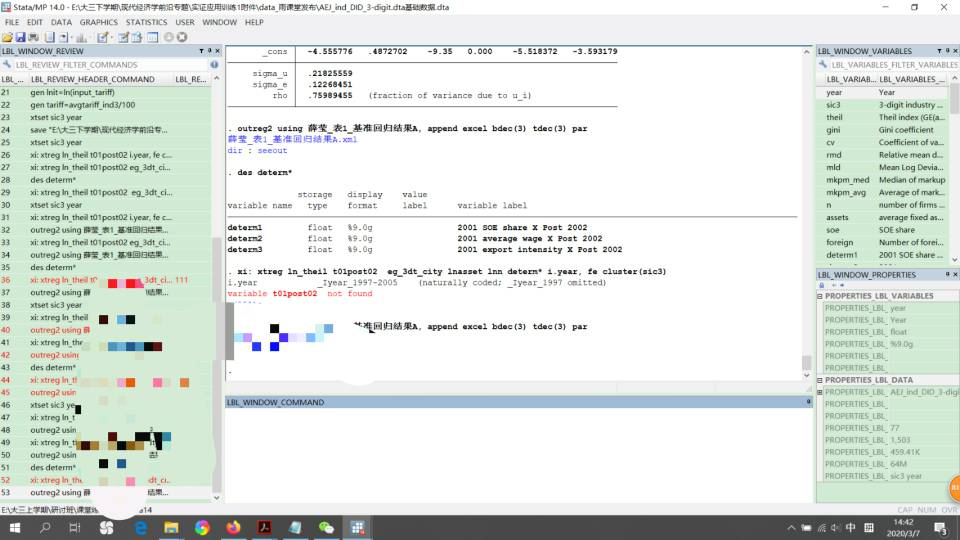The height and width of the screenshot is (540, 960).
Task: Toggle auto-hide pin on Review panel
Action: 209,51
